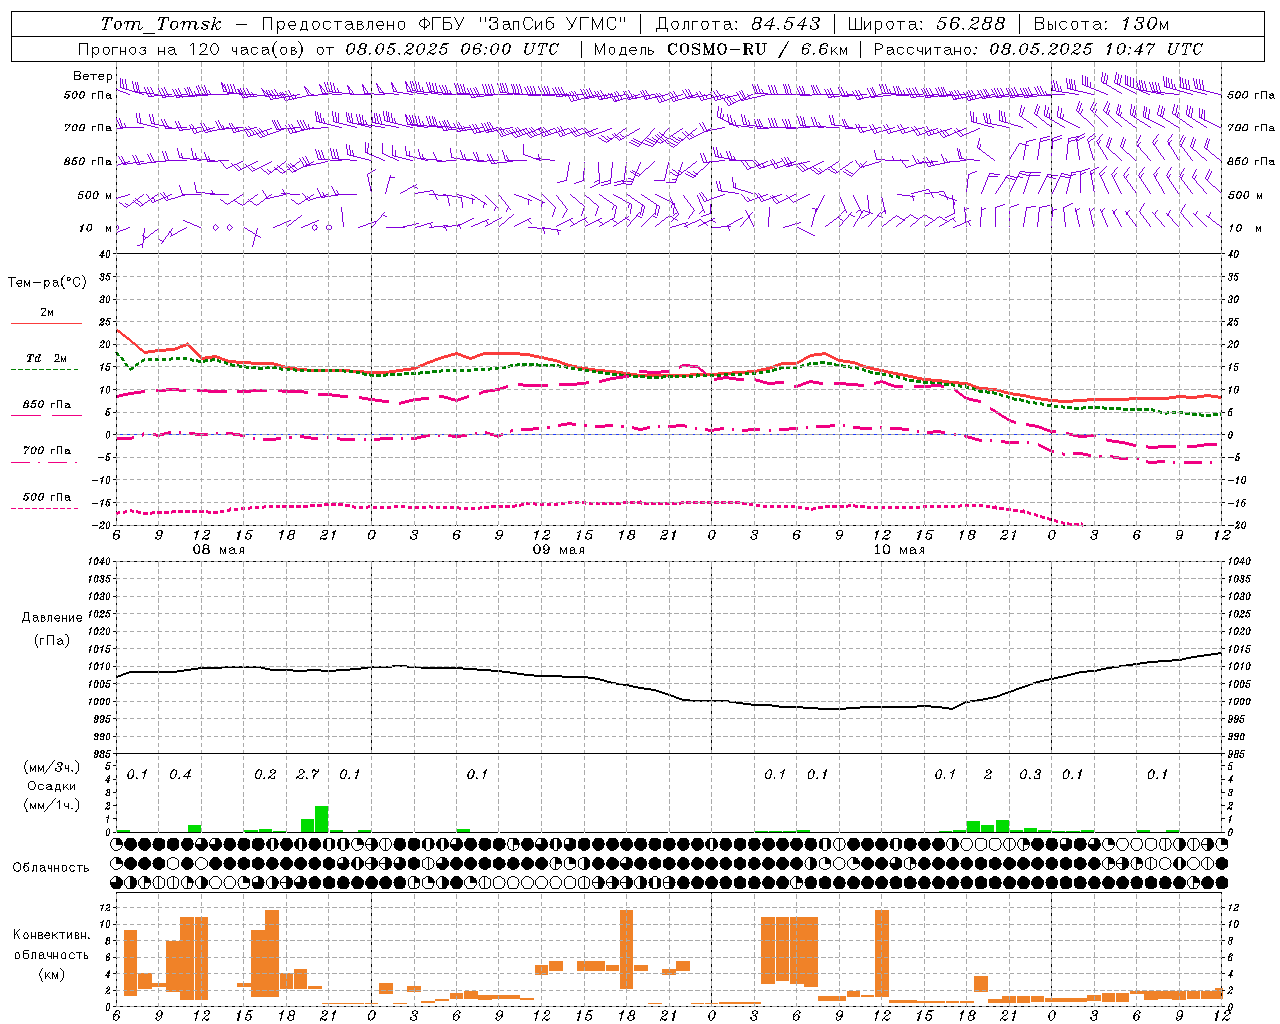This screenshot has width=1280, height=1024.
Task: Click the date label 08 мая
Action: (x=219, y=550)
